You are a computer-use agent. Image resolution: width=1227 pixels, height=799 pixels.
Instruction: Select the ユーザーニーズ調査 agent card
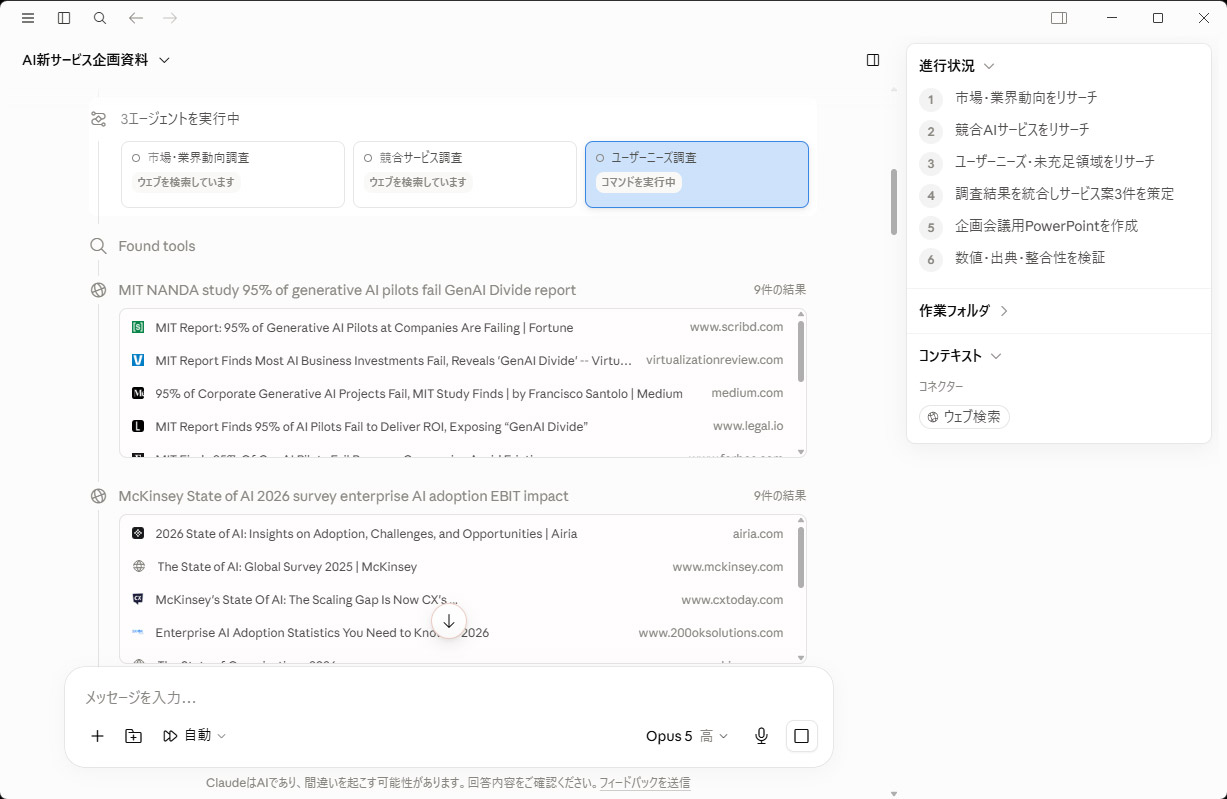click(697, 174)
